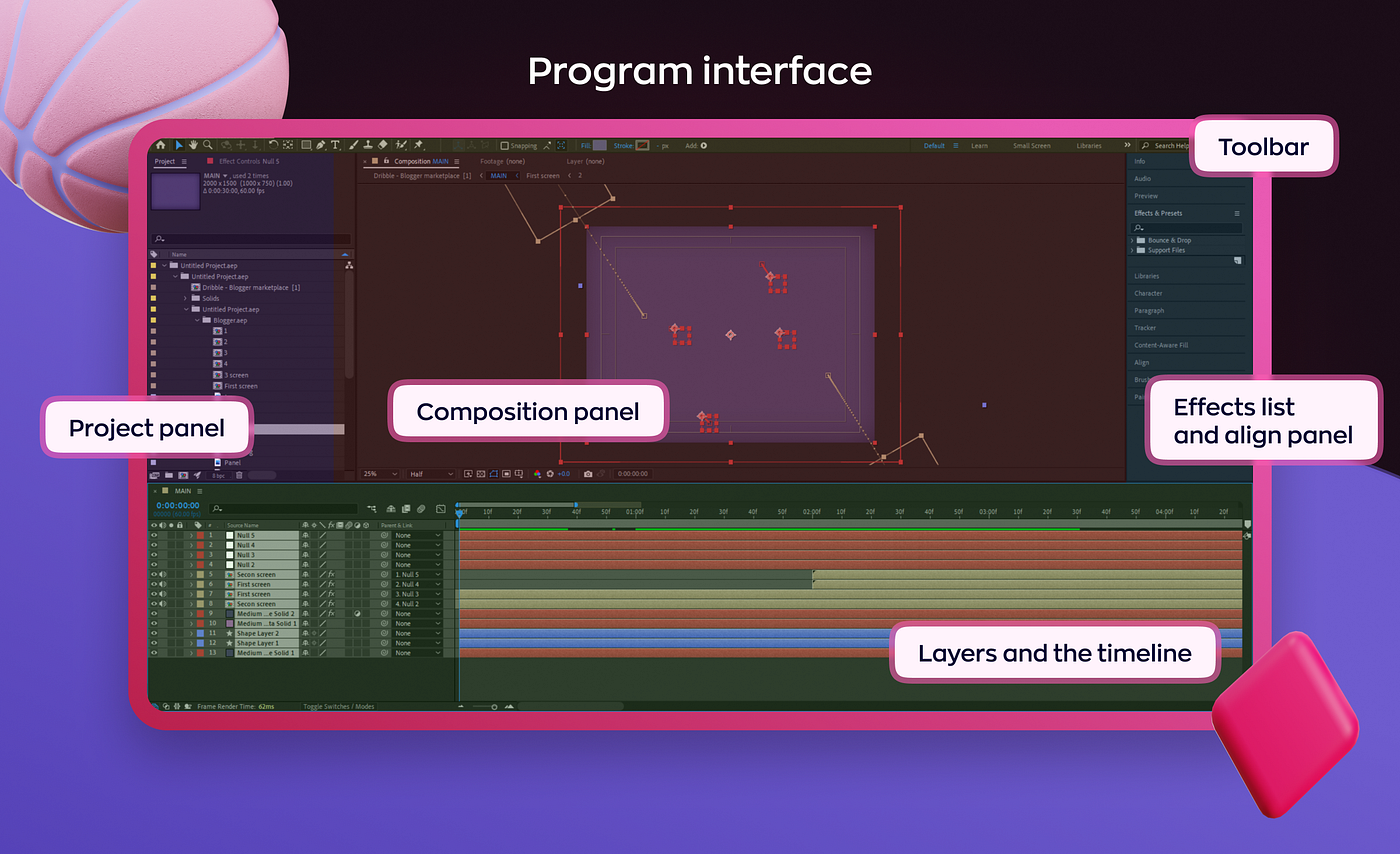
Task: Expand properties of Shape Layer 2
Action: point(191,633)
